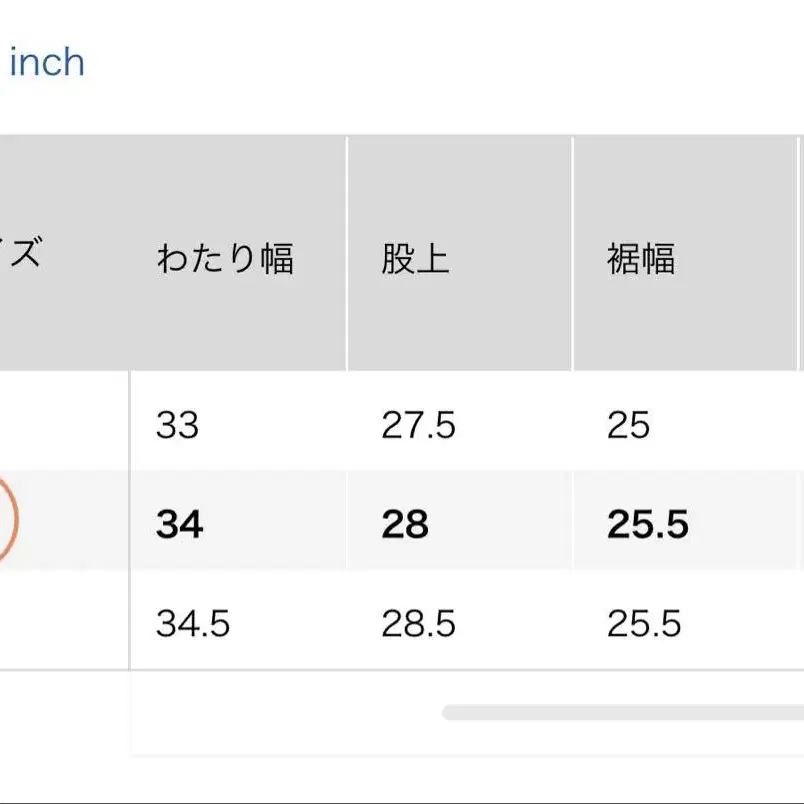804x804 pixels.
Task: Select the bold 34 cell
Action: click(x=180, y=524)
